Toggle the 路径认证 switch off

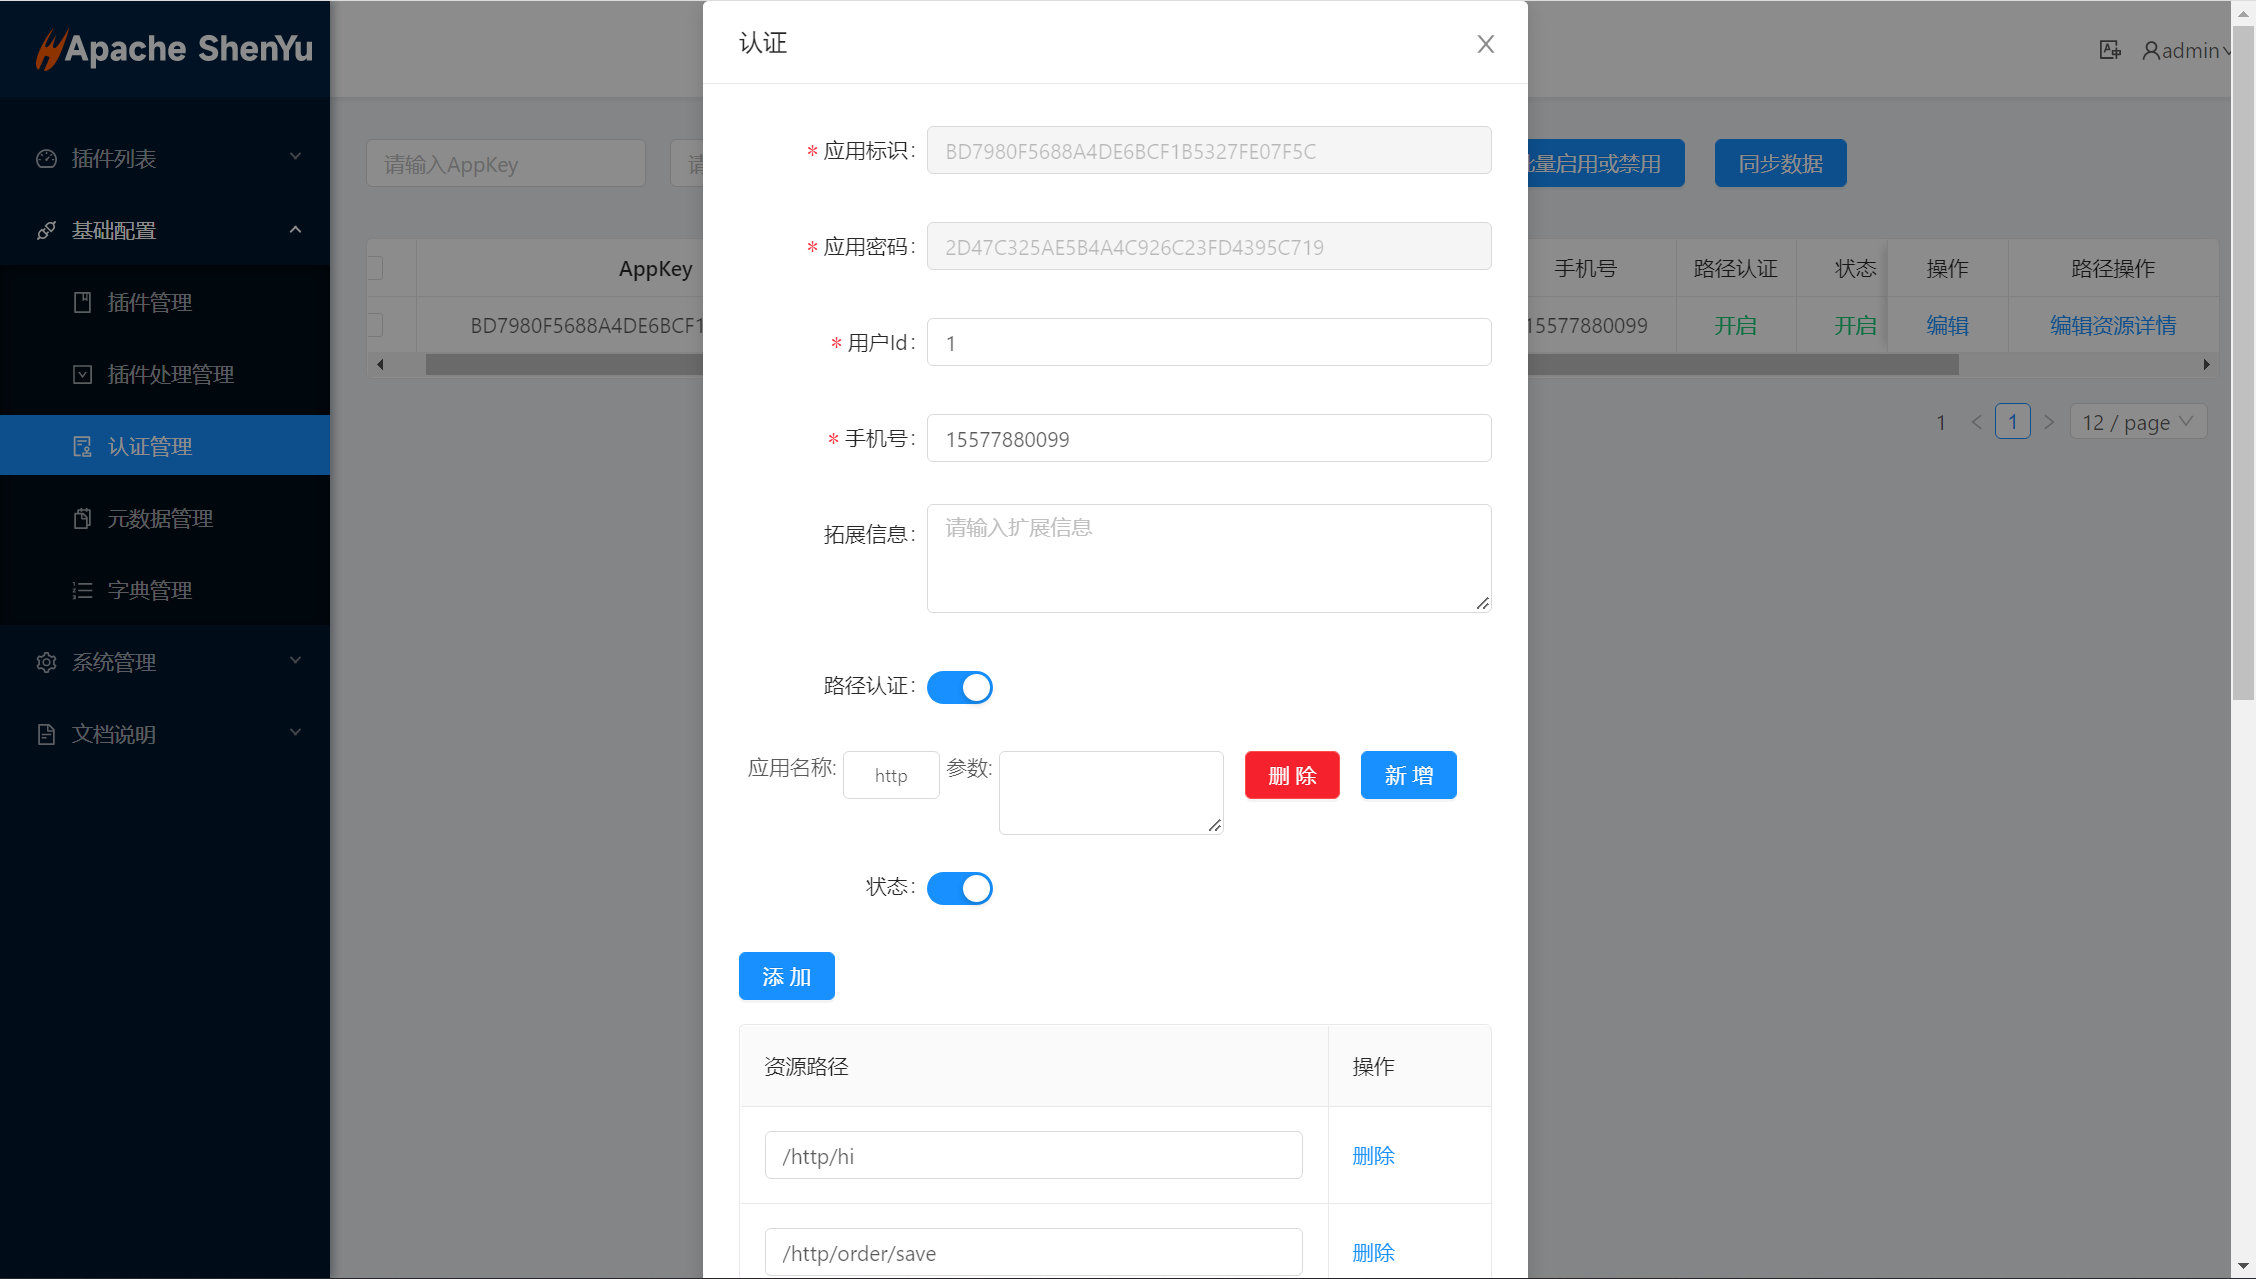coord(959,687)
